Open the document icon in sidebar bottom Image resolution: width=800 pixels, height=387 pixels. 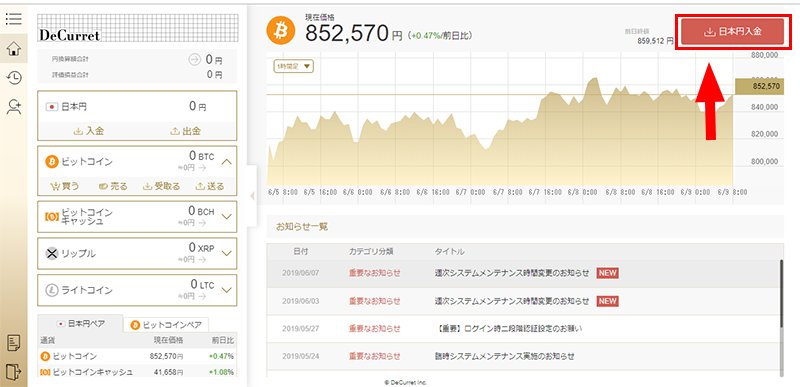[x=14, y=343]
